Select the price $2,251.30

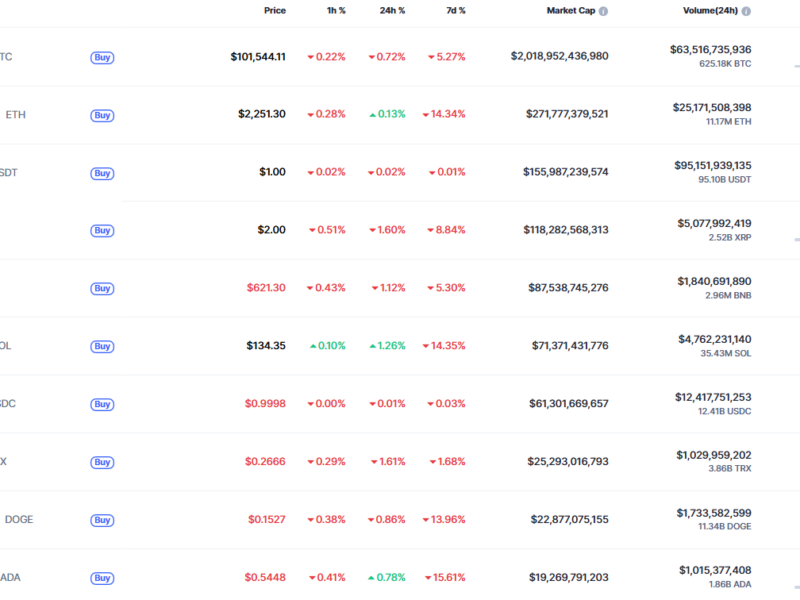coord(262,114)
